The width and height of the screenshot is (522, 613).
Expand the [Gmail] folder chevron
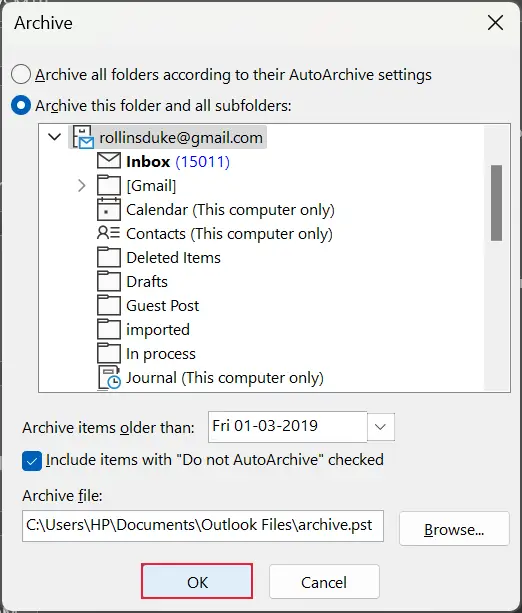(x=81, y=185)
